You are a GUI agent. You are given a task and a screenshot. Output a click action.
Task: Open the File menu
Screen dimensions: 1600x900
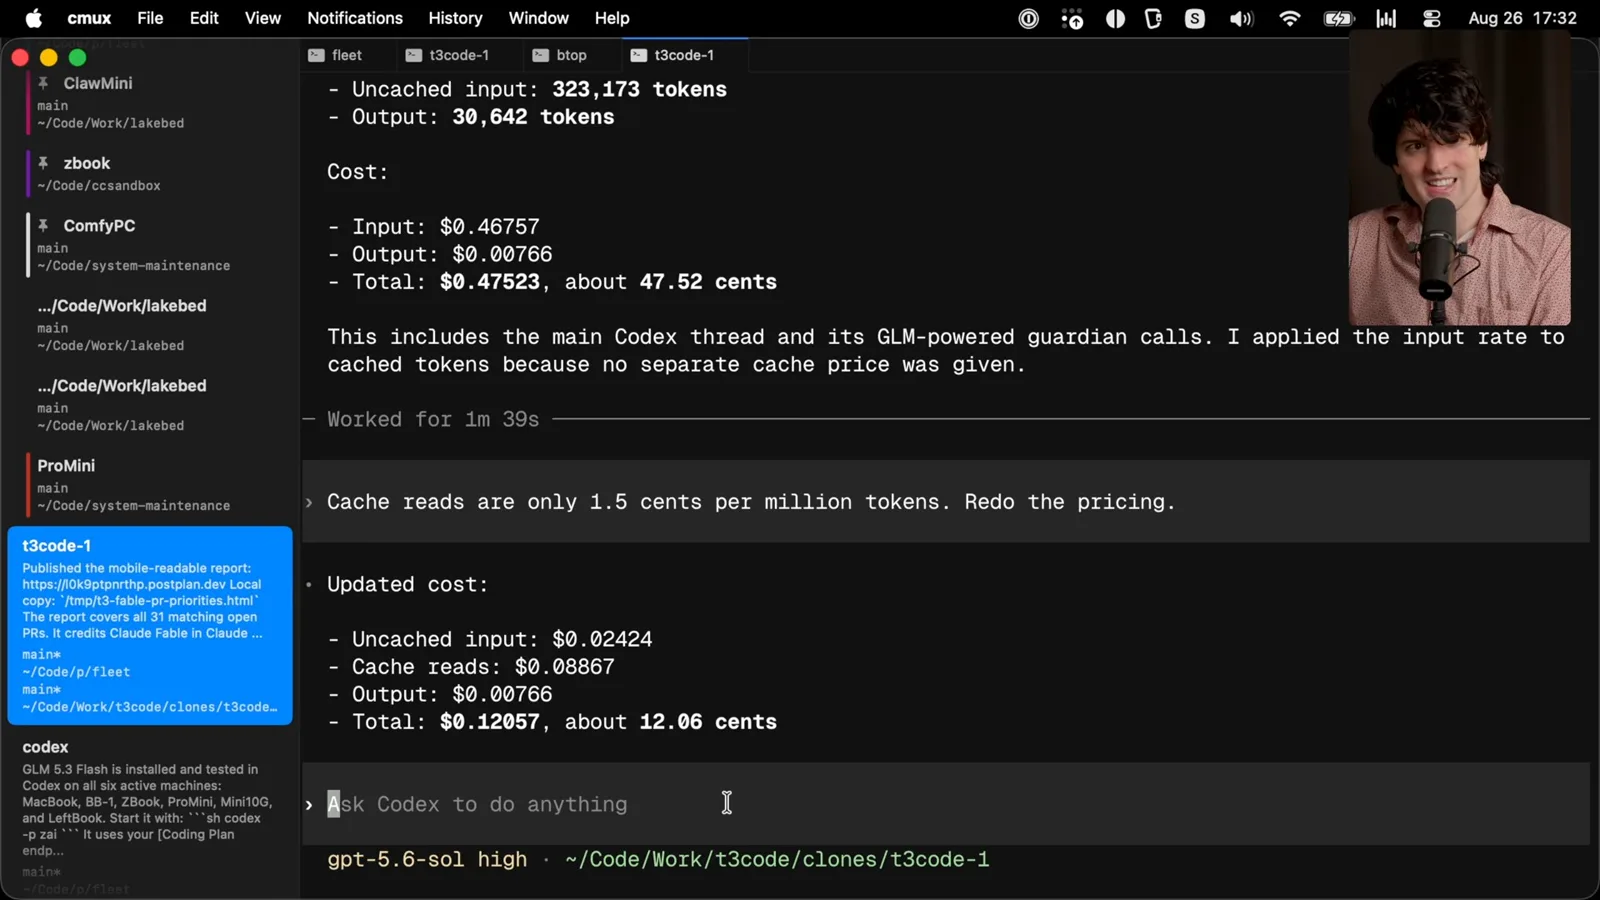(x=150, y=18)
